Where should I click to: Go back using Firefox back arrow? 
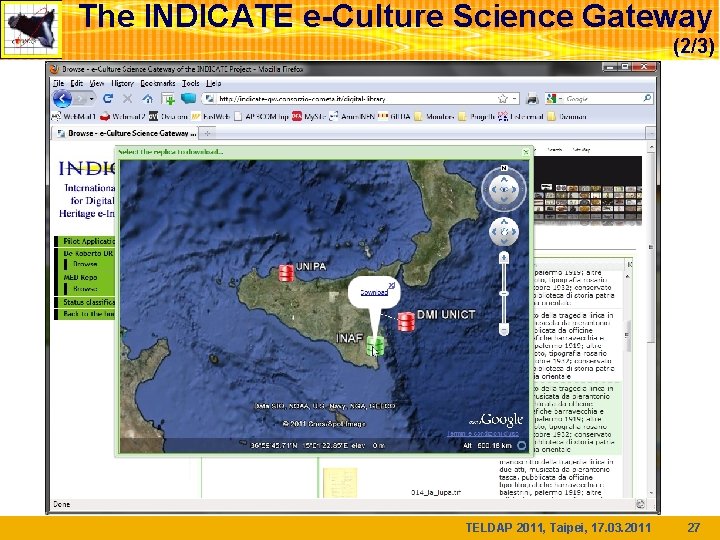(62, 99)
